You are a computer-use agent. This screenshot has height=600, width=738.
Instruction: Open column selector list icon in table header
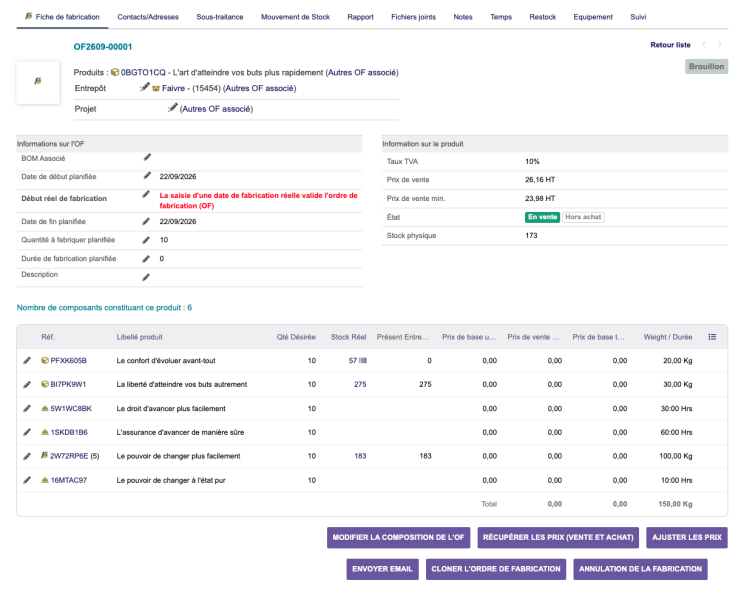712,337
